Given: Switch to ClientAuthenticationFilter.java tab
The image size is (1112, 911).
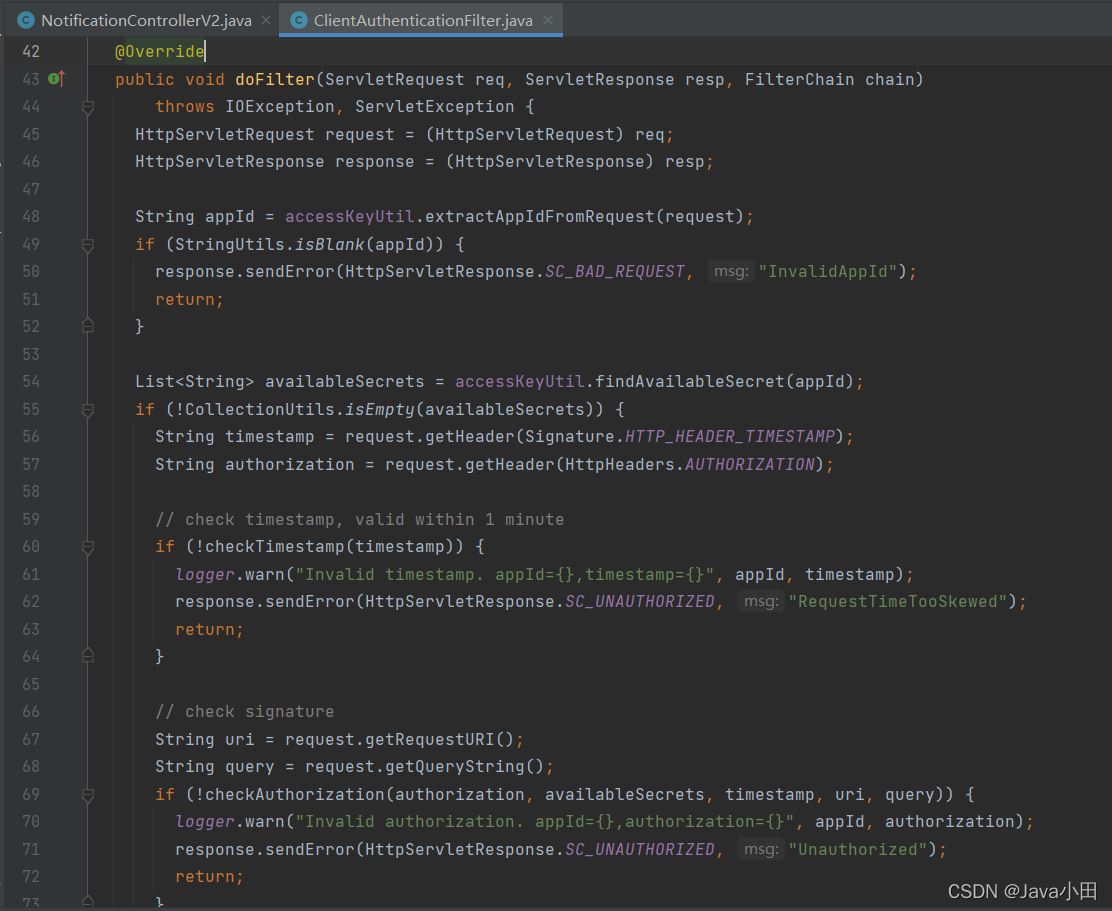Looking at the screenshot, I should click(x=422, y=21).
